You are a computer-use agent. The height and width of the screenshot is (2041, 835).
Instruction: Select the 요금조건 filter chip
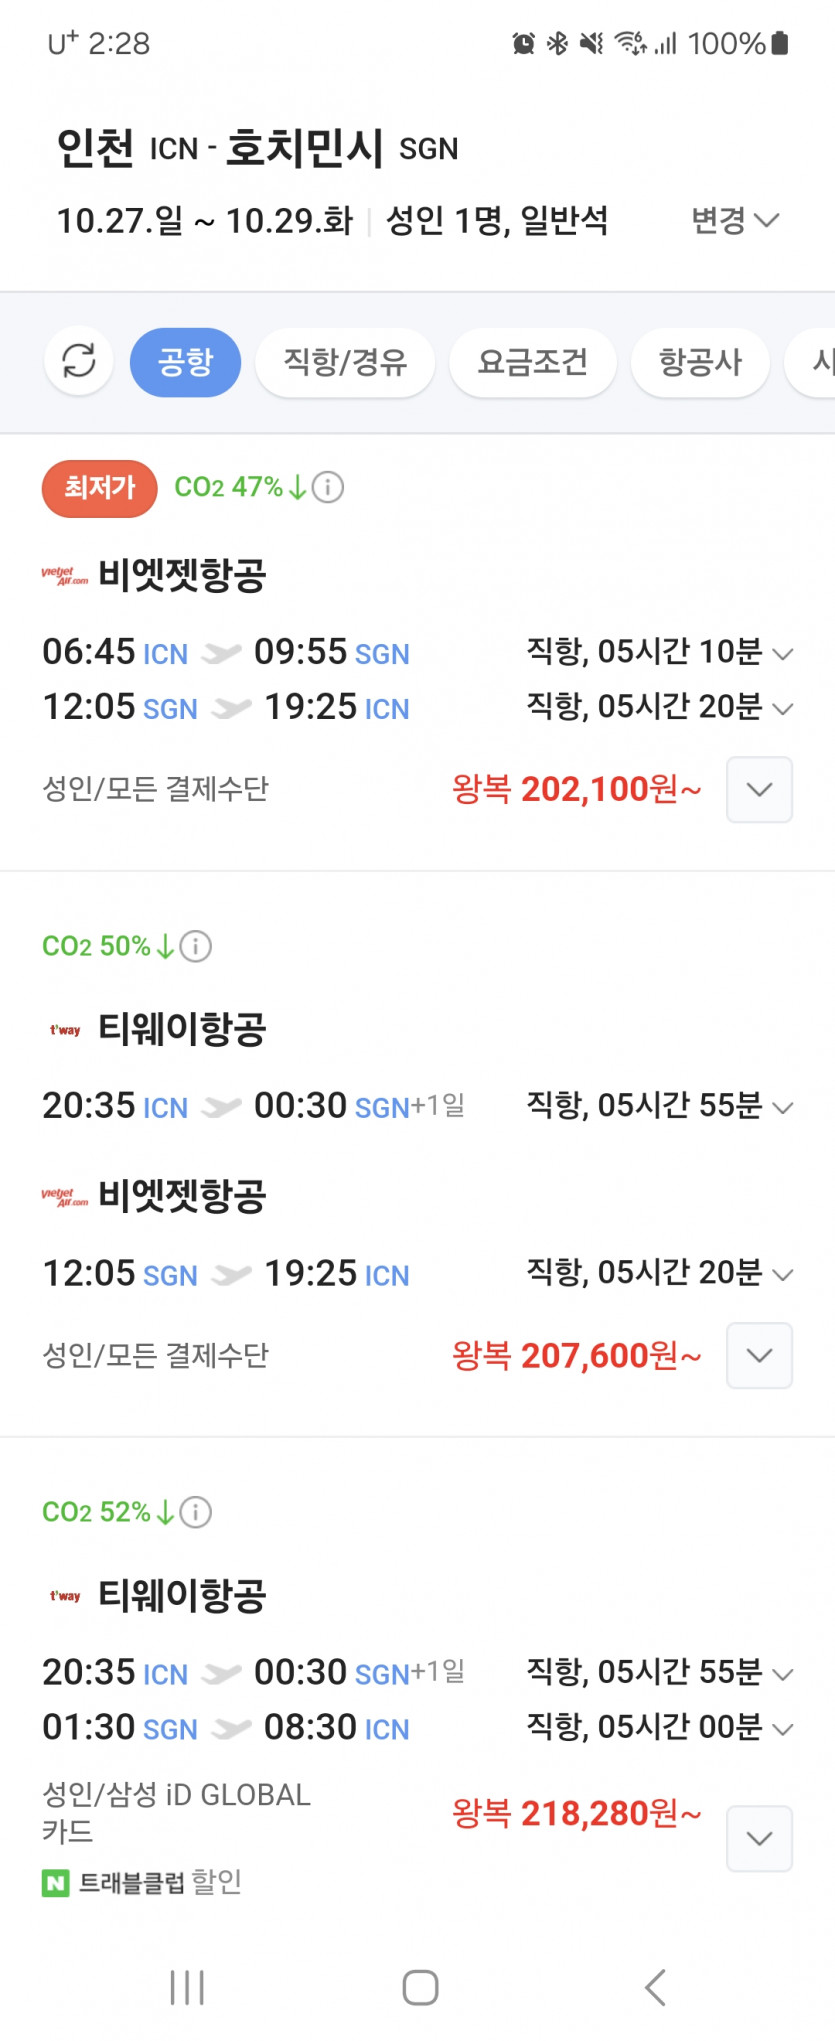(532, 362)
